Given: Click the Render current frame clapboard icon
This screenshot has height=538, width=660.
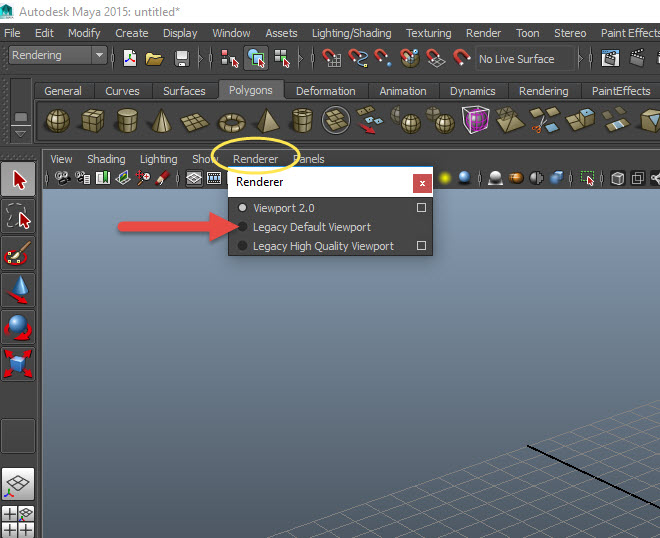Looking at the screenshot, I should pos(610,58).
